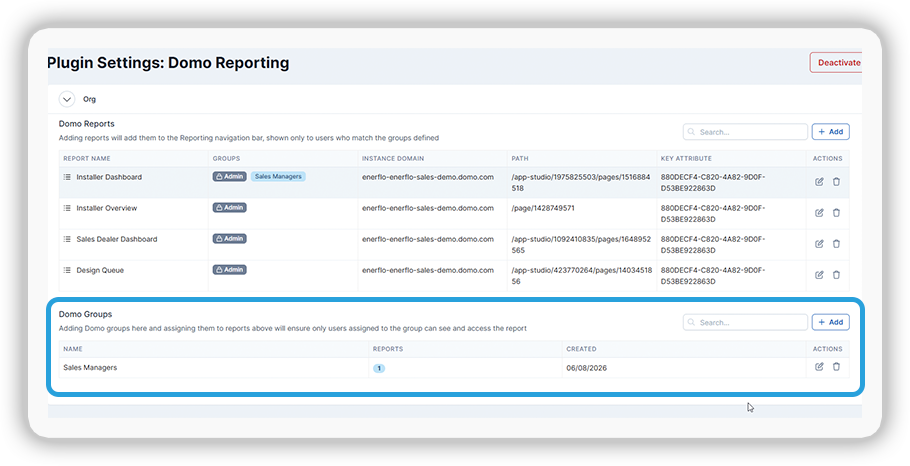Click the Admin tag on Design Queue

[229, 269]
